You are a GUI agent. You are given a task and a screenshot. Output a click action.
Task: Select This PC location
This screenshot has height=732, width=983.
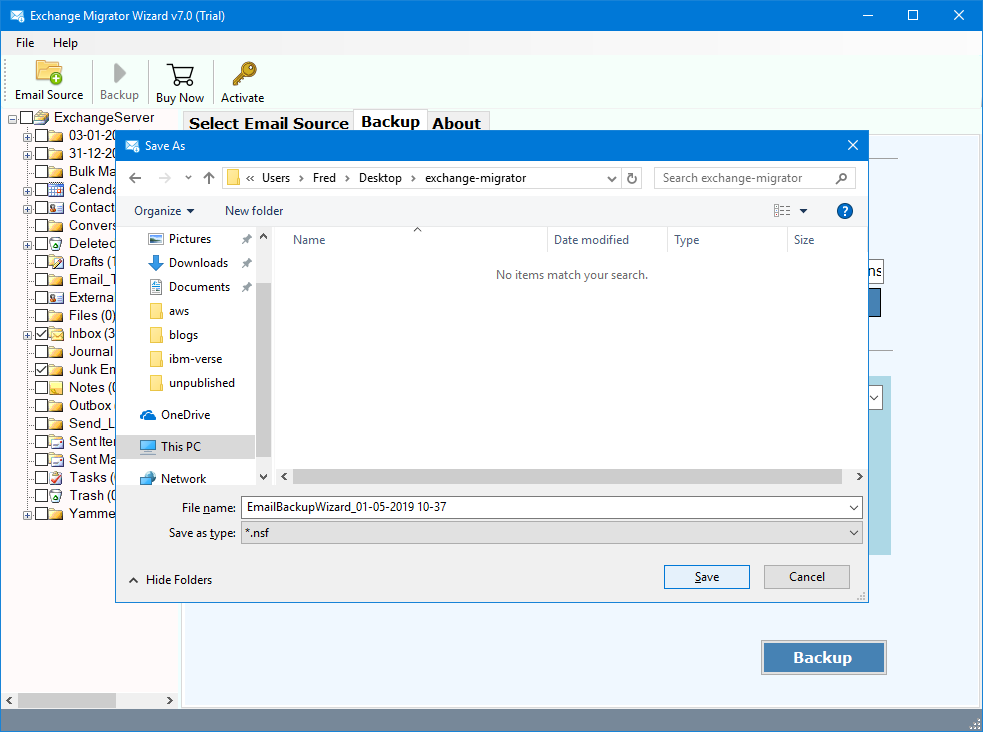point(181,446)
